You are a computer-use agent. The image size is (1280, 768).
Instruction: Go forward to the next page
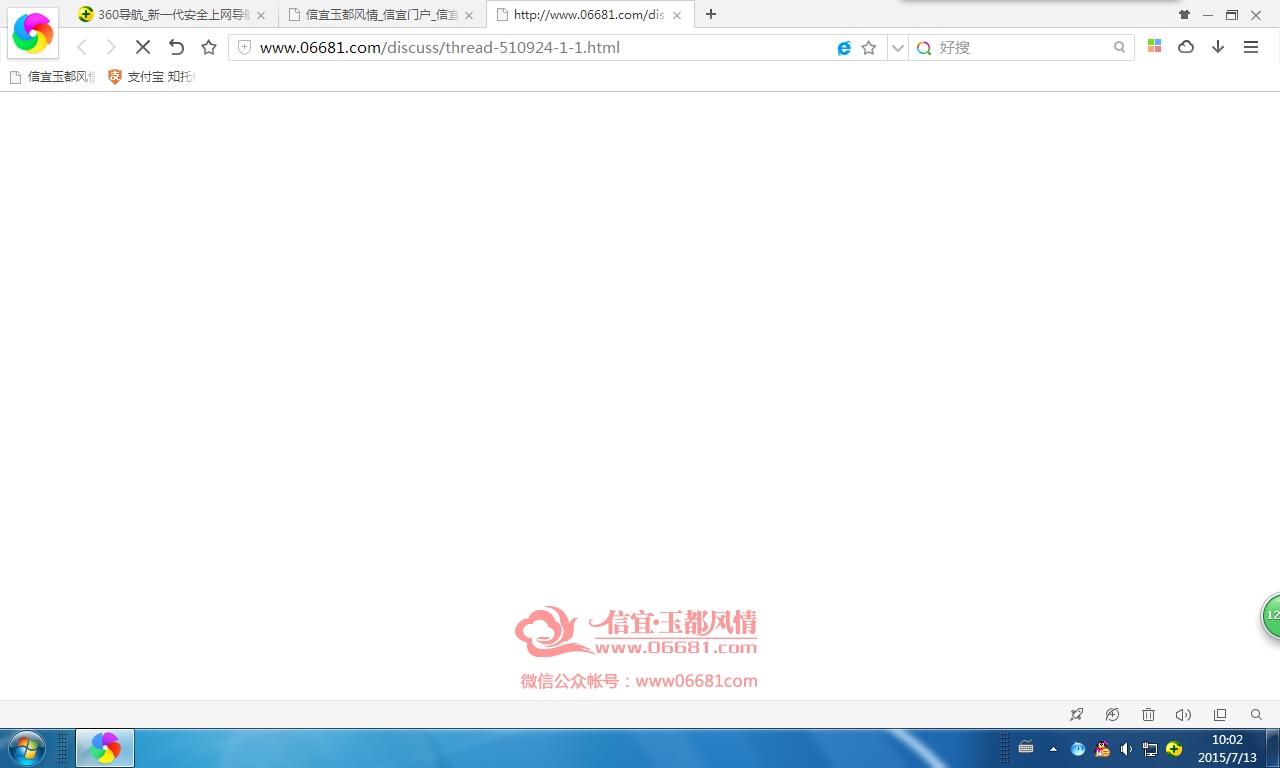click(x=111, y=47)
